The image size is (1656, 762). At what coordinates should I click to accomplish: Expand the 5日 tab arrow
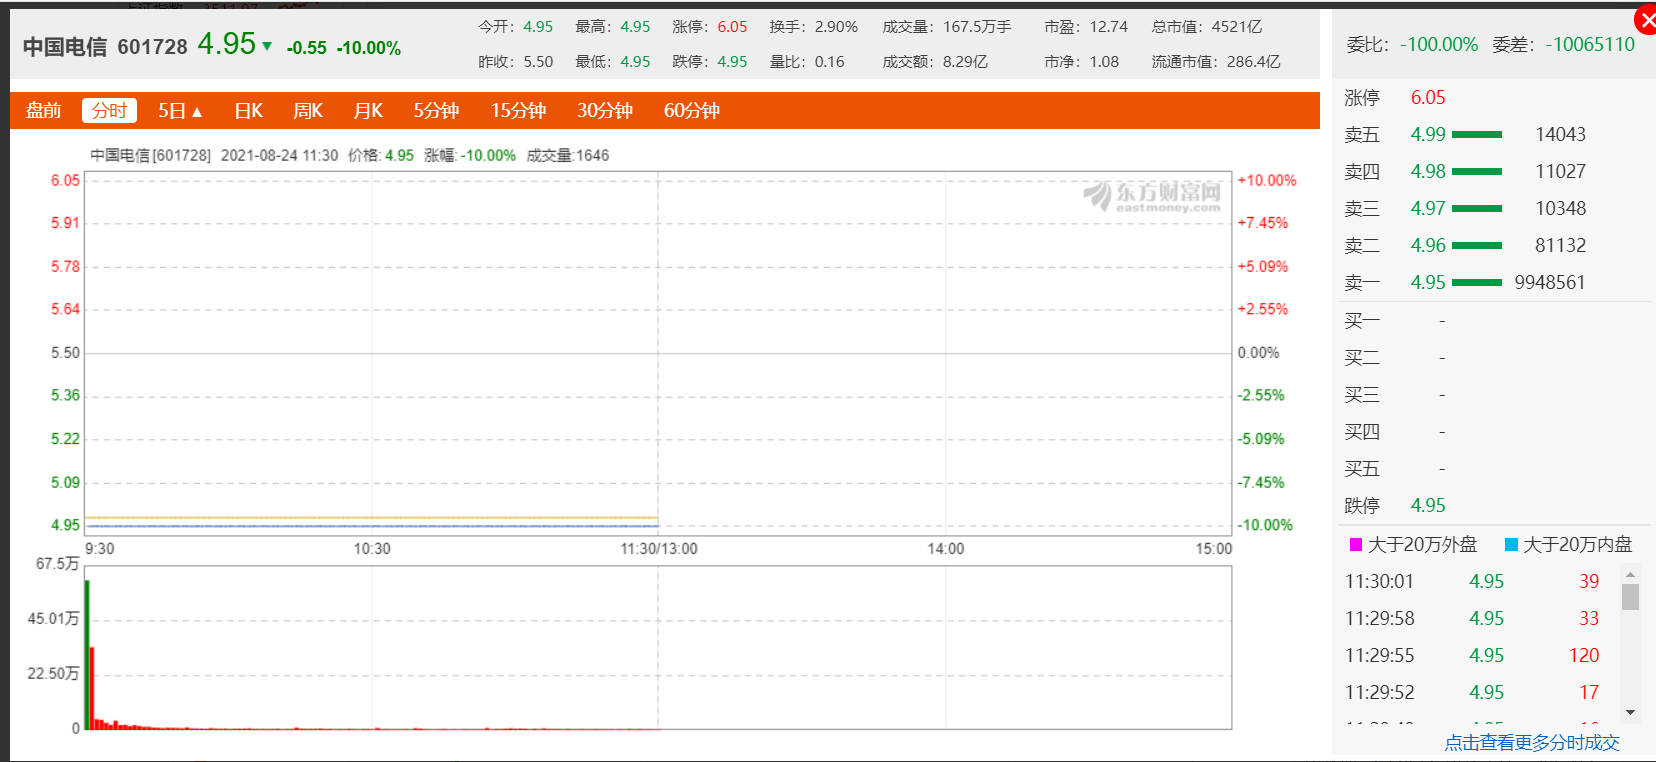[197, 112]
